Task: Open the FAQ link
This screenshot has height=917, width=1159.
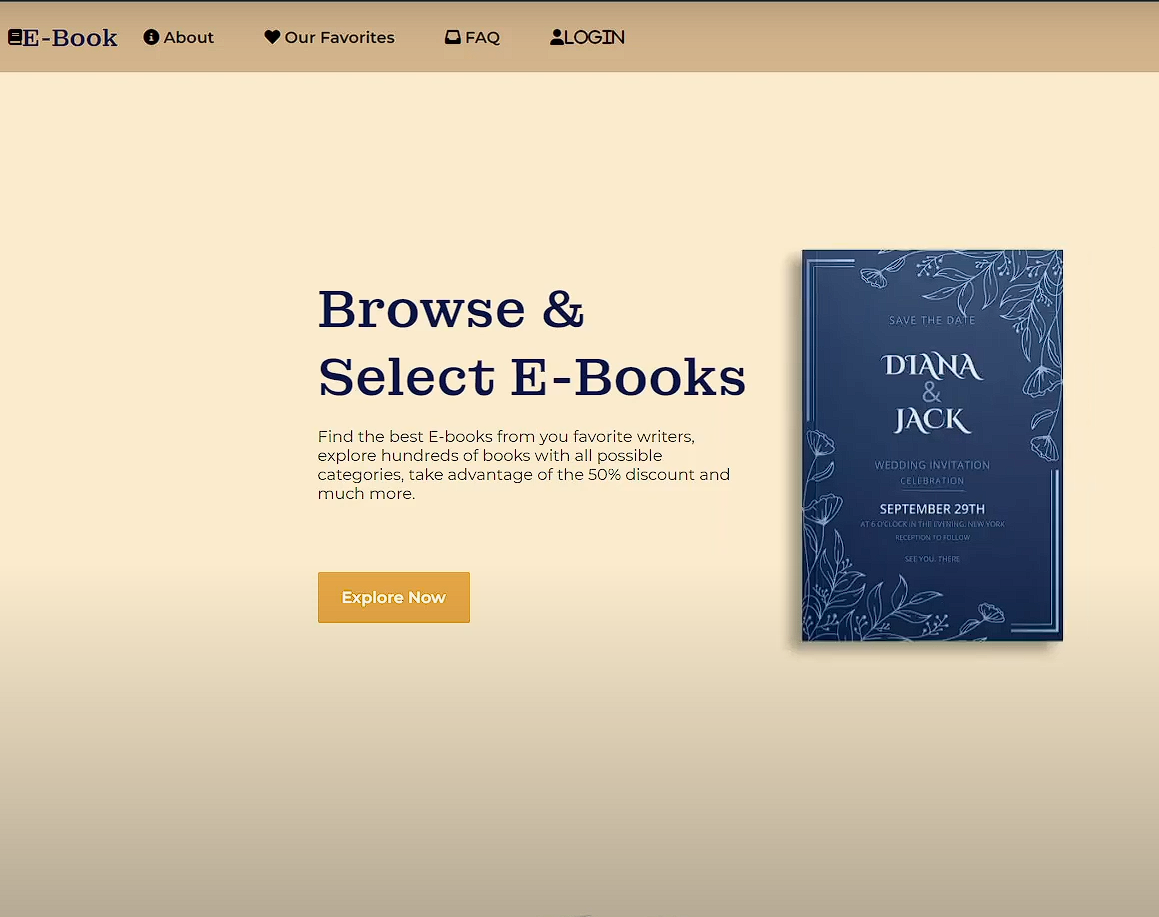Action: coord(482,37)
